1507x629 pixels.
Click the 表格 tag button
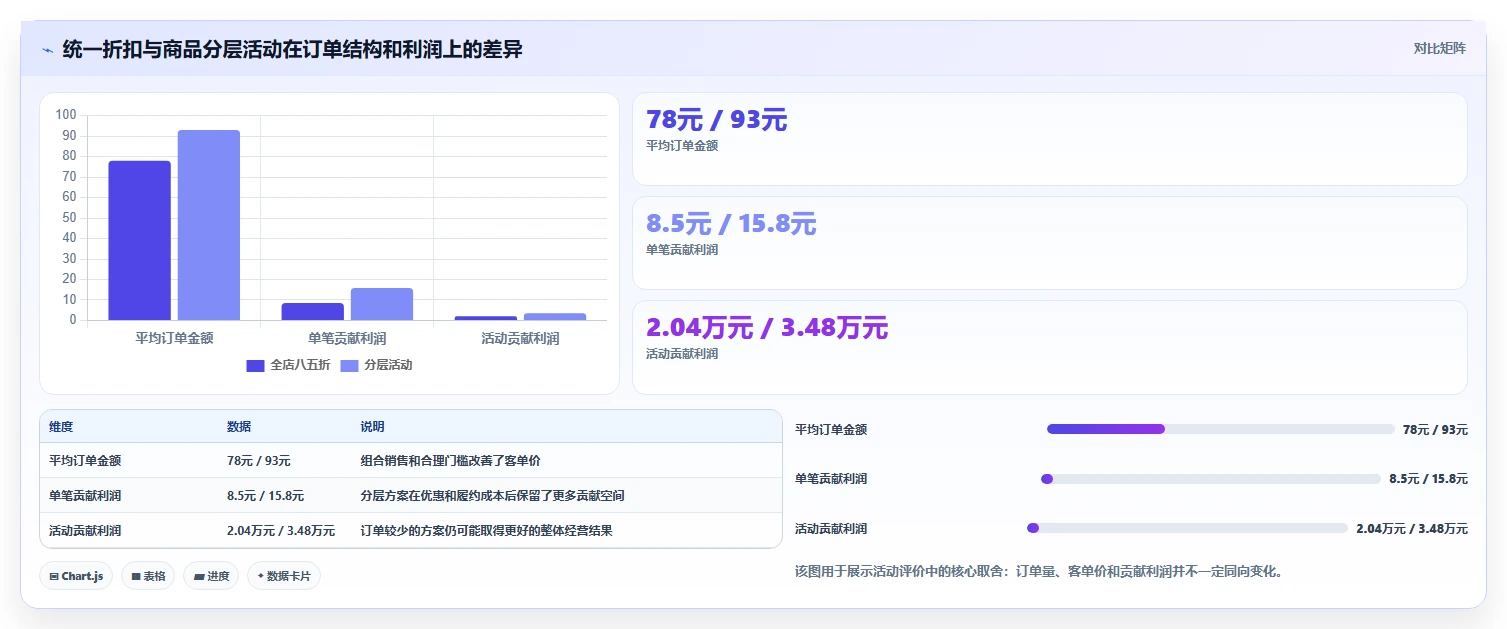tap(148, 576)
